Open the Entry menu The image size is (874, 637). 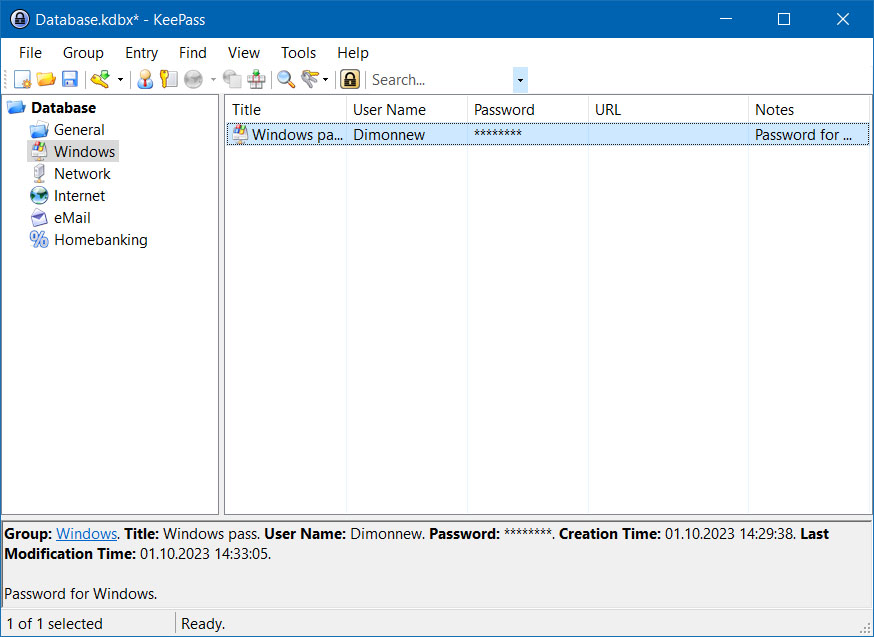(x=142, y=53)
